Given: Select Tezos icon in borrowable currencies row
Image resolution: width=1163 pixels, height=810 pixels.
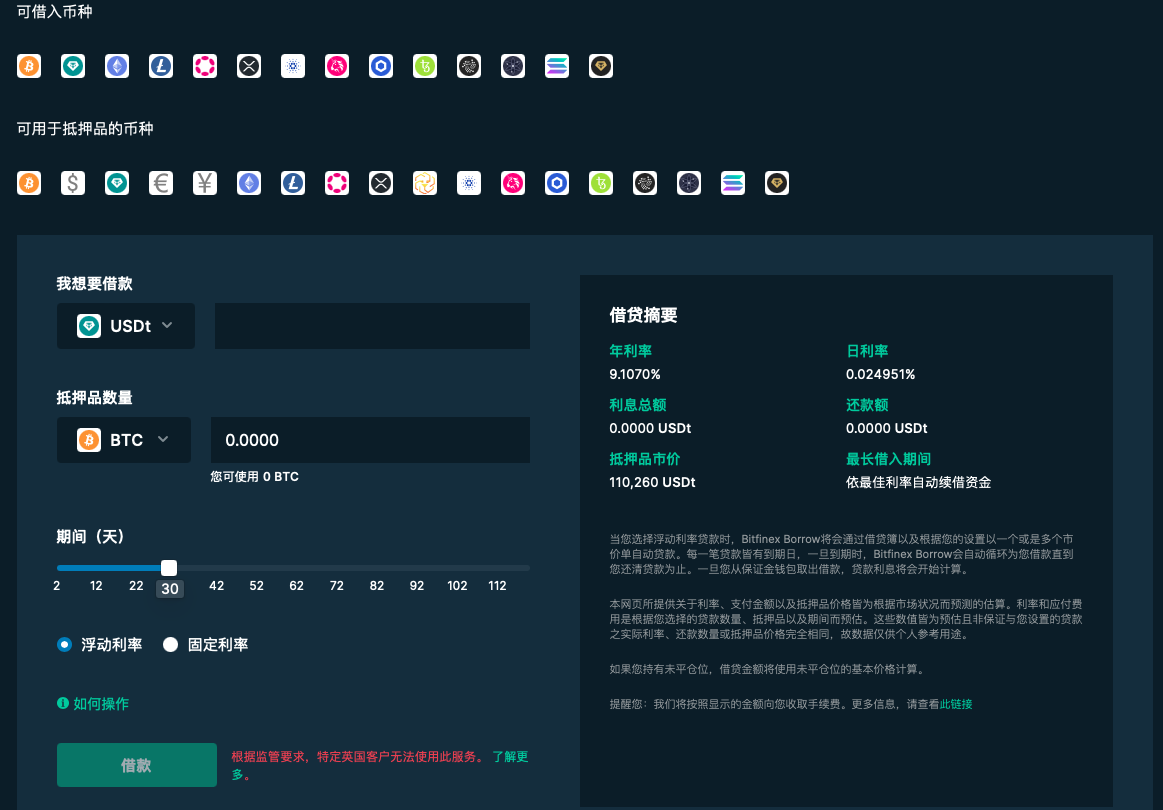Looking at the screenshot, I should 425,66.
